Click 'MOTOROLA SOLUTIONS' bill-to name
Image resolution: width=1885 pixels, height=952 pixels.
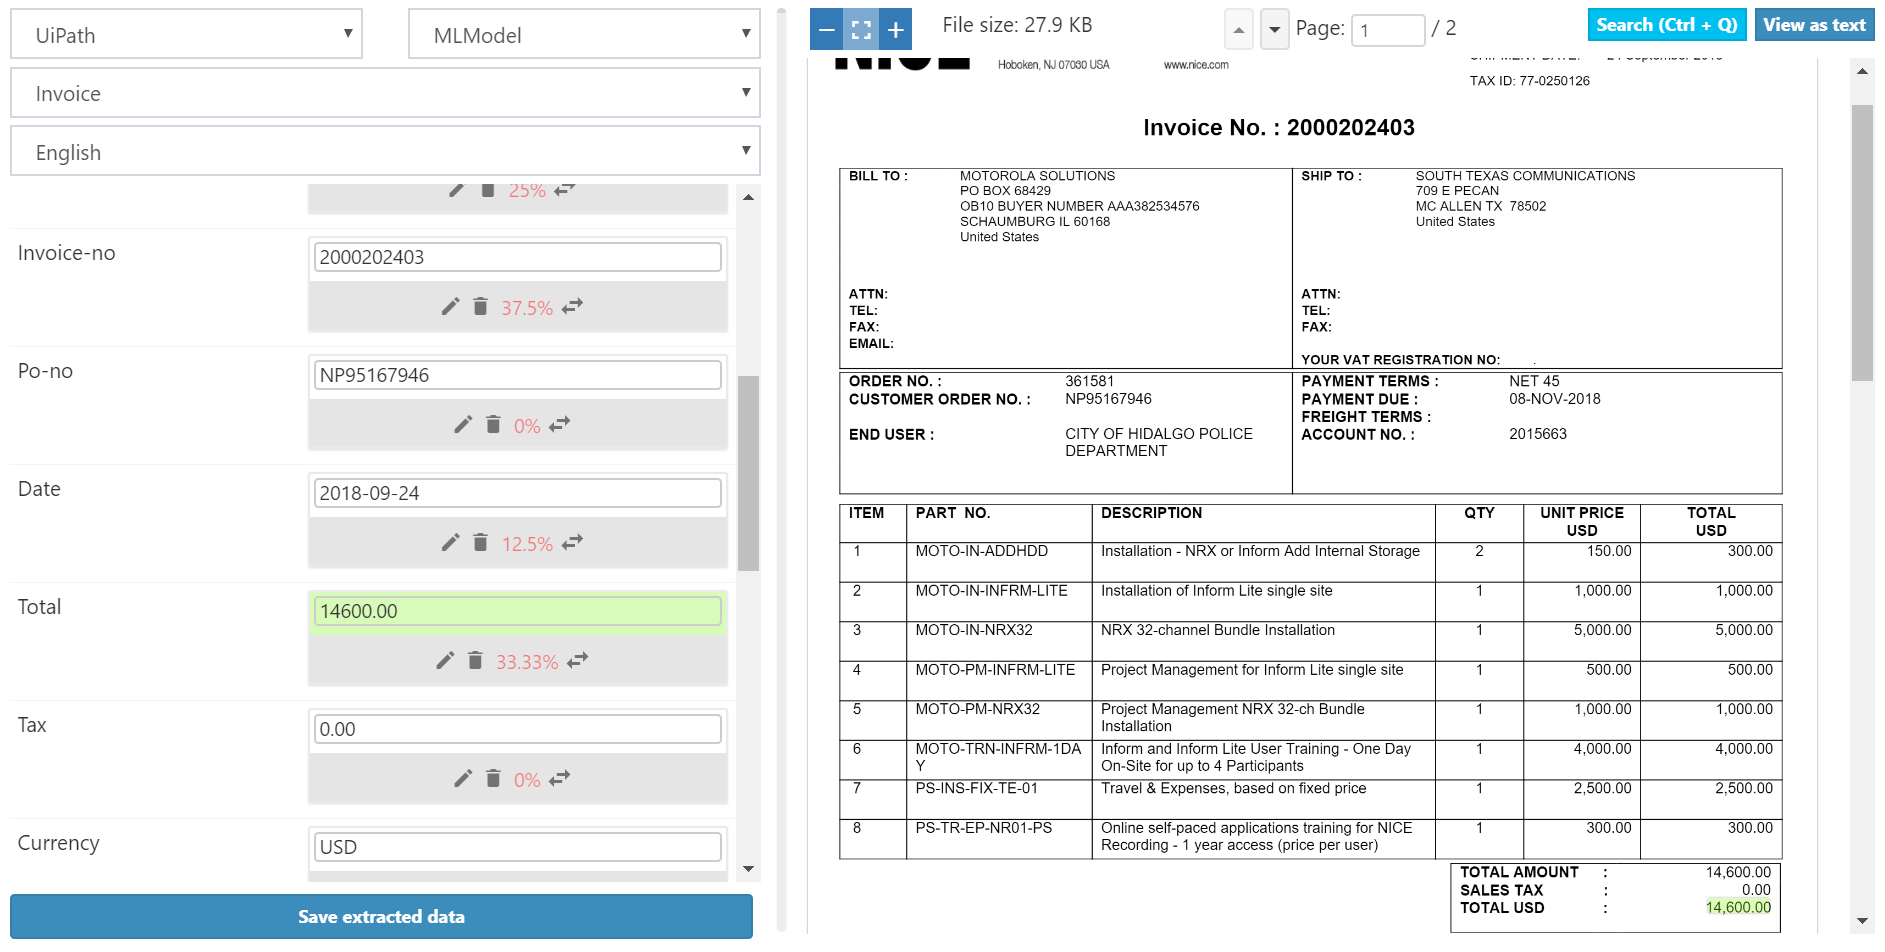coord(1038,176)
